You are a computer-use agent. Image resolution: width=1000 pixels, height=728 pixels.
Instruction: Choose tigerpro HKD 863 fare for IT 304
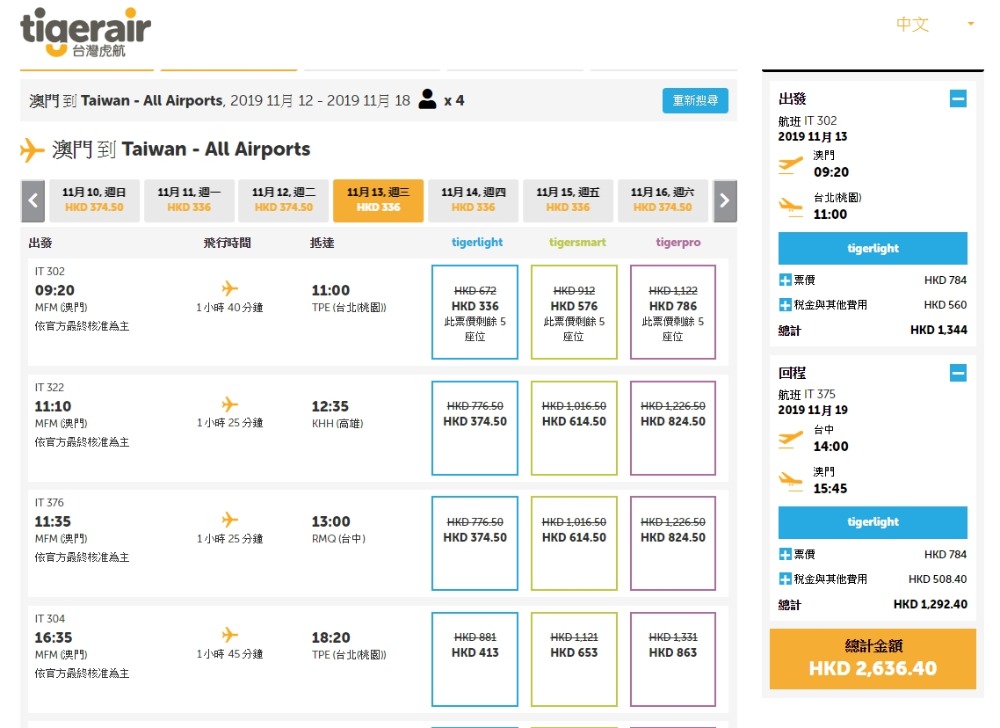[x=673, y=658]
